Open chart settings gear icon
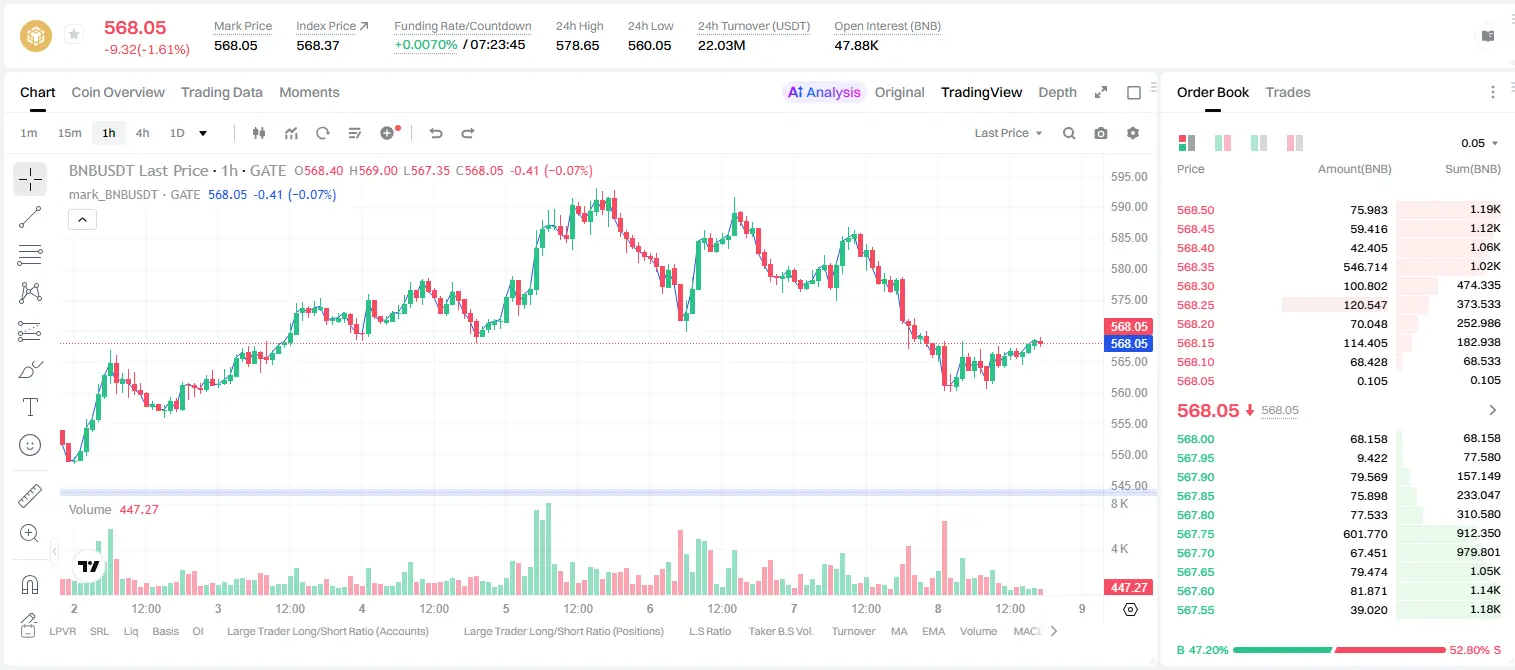 1133,133
